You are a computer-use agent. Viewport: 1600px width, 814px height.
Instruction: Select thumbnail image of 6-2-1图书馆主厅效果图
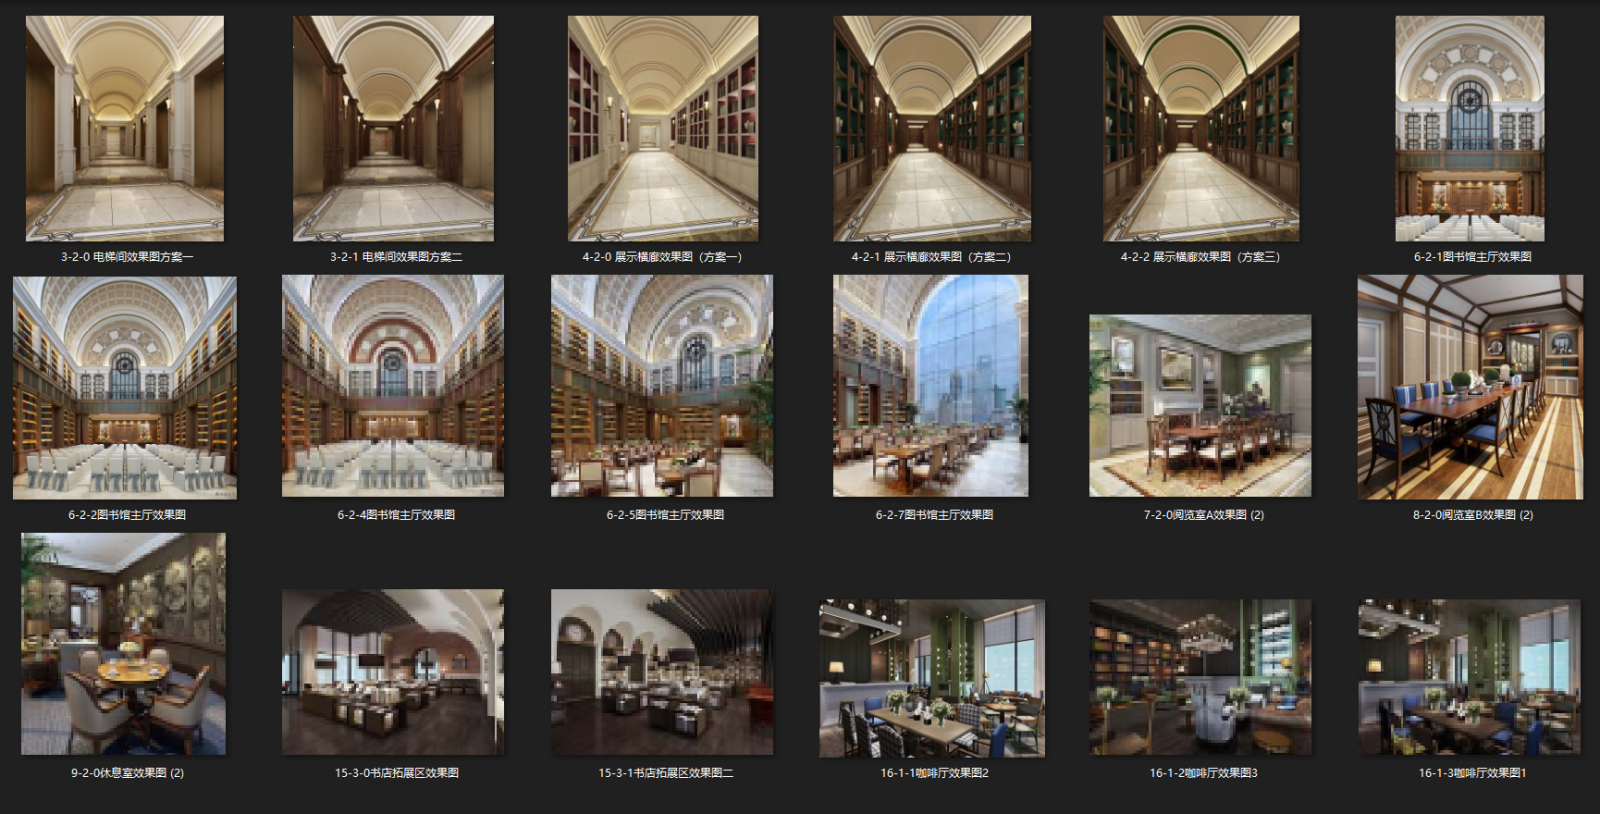coord(1470,128)
